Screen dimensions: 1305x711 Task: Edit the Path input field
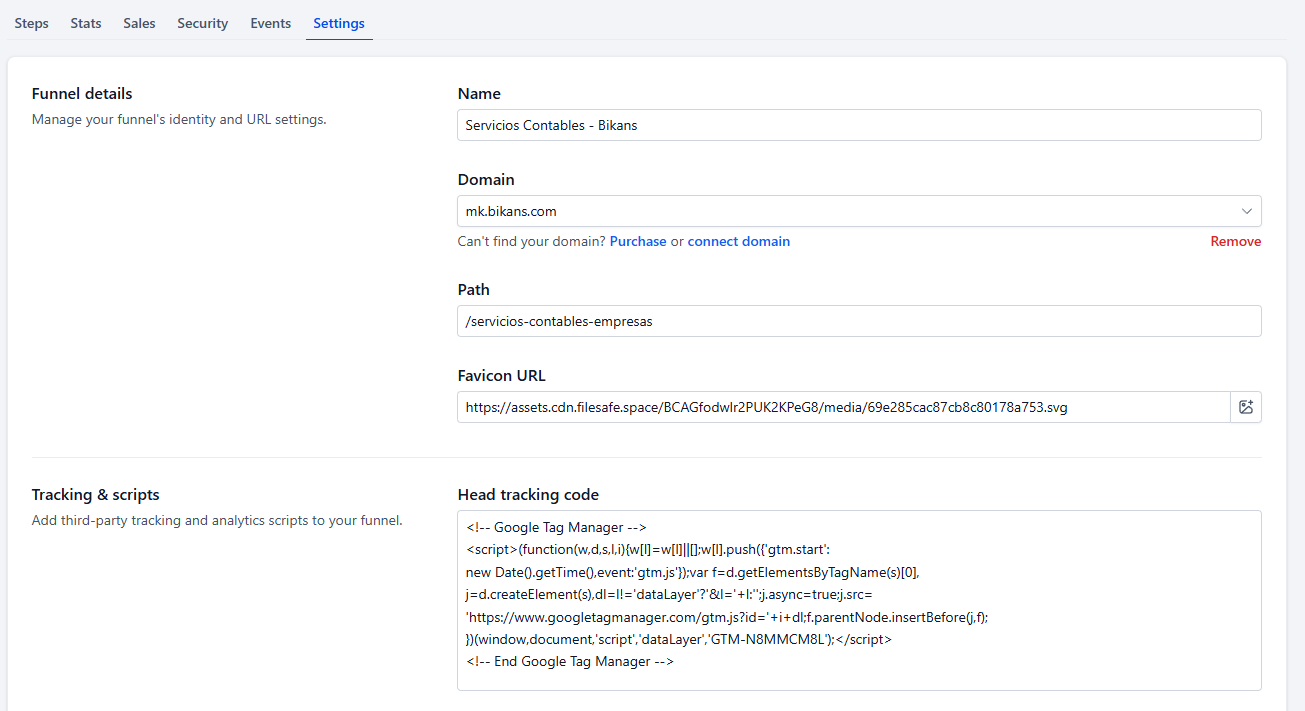point(859,321)
